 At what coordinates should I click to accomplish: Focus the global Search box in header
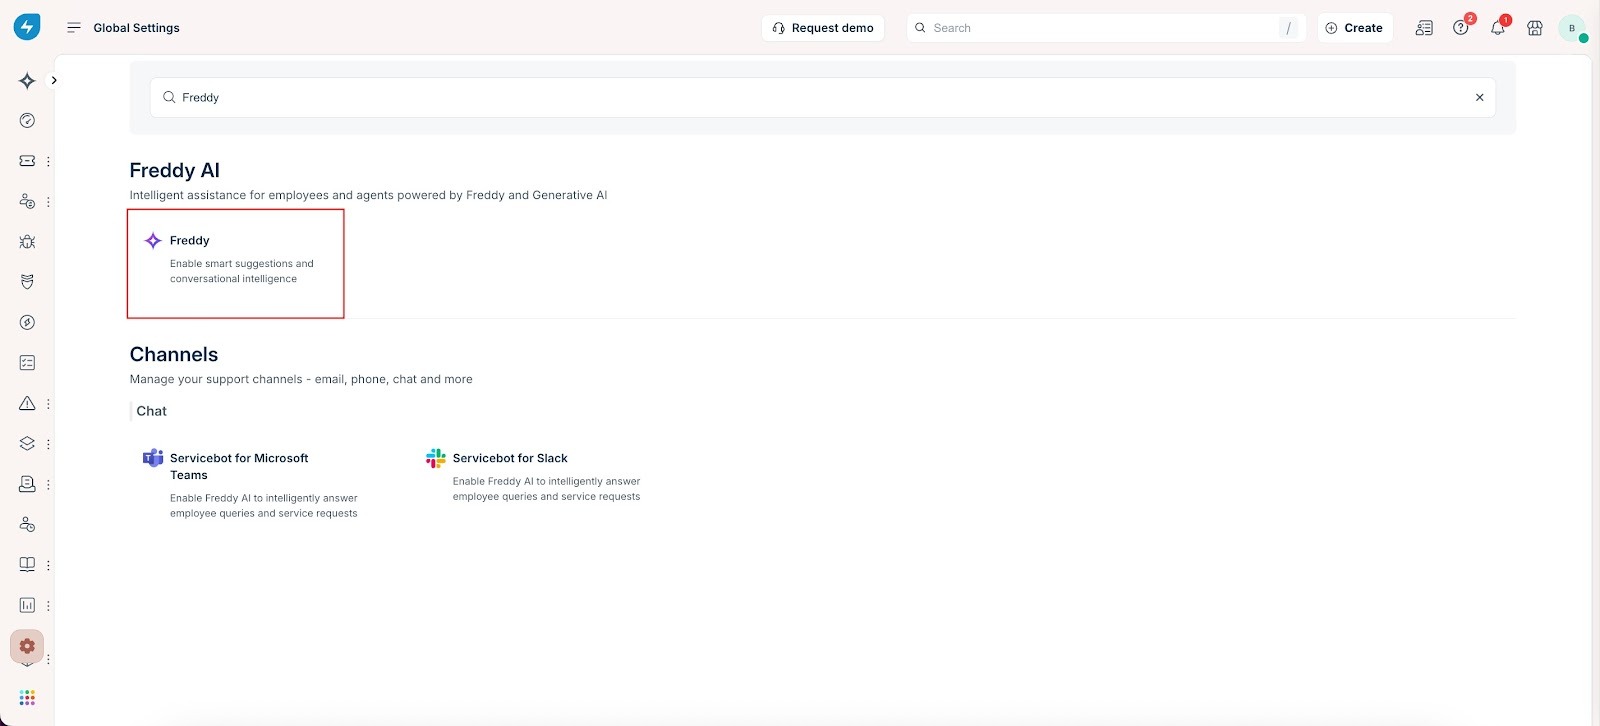(1105, 28)
